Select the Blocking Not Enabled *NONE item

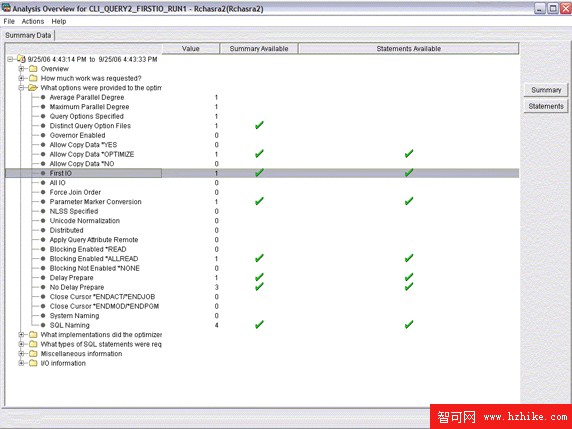click(94, 268)
